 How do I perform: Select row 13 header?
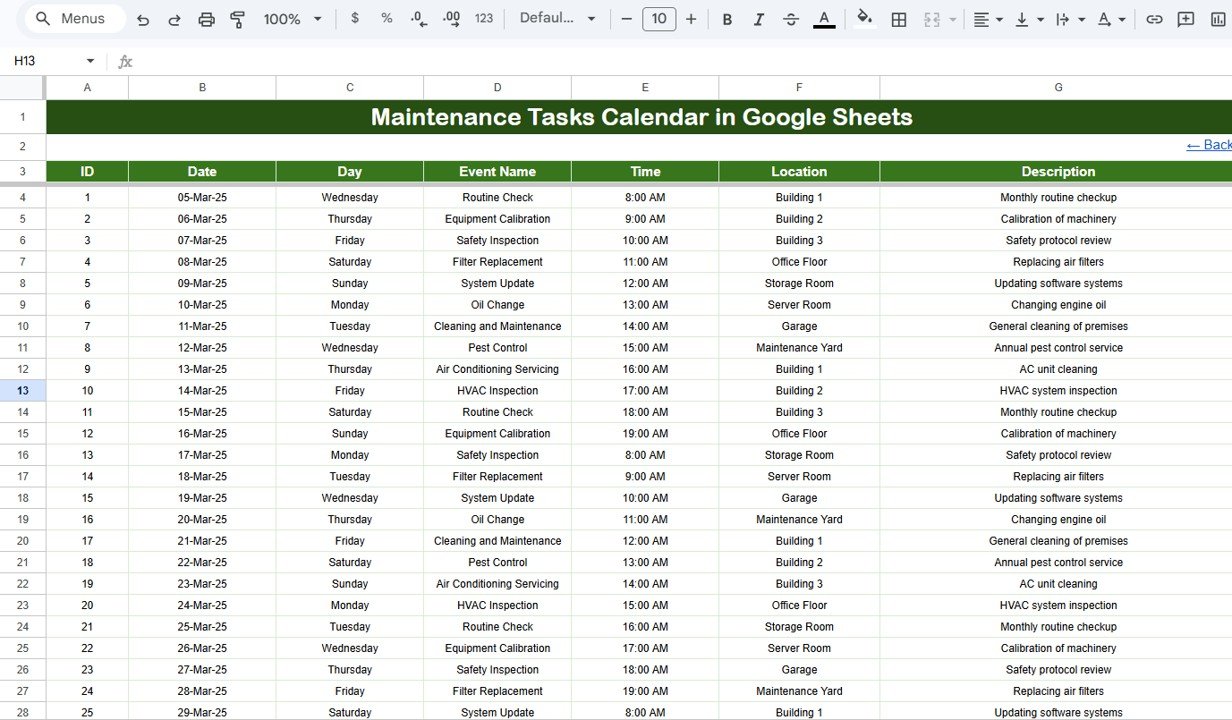pos(22,391)
